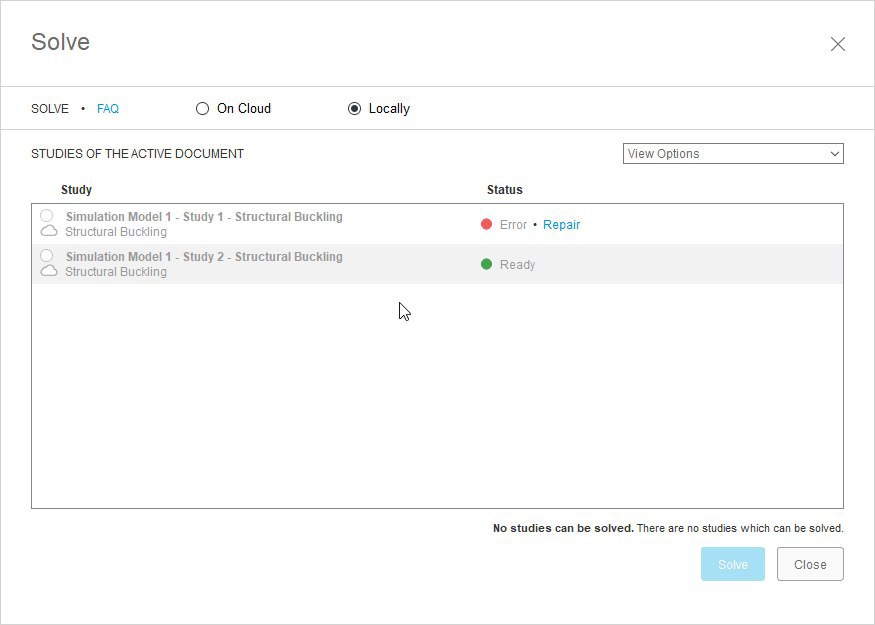Click the Repair link for Study 1
Viewport: 875px width, 625px height.
(x=561, y=224)
